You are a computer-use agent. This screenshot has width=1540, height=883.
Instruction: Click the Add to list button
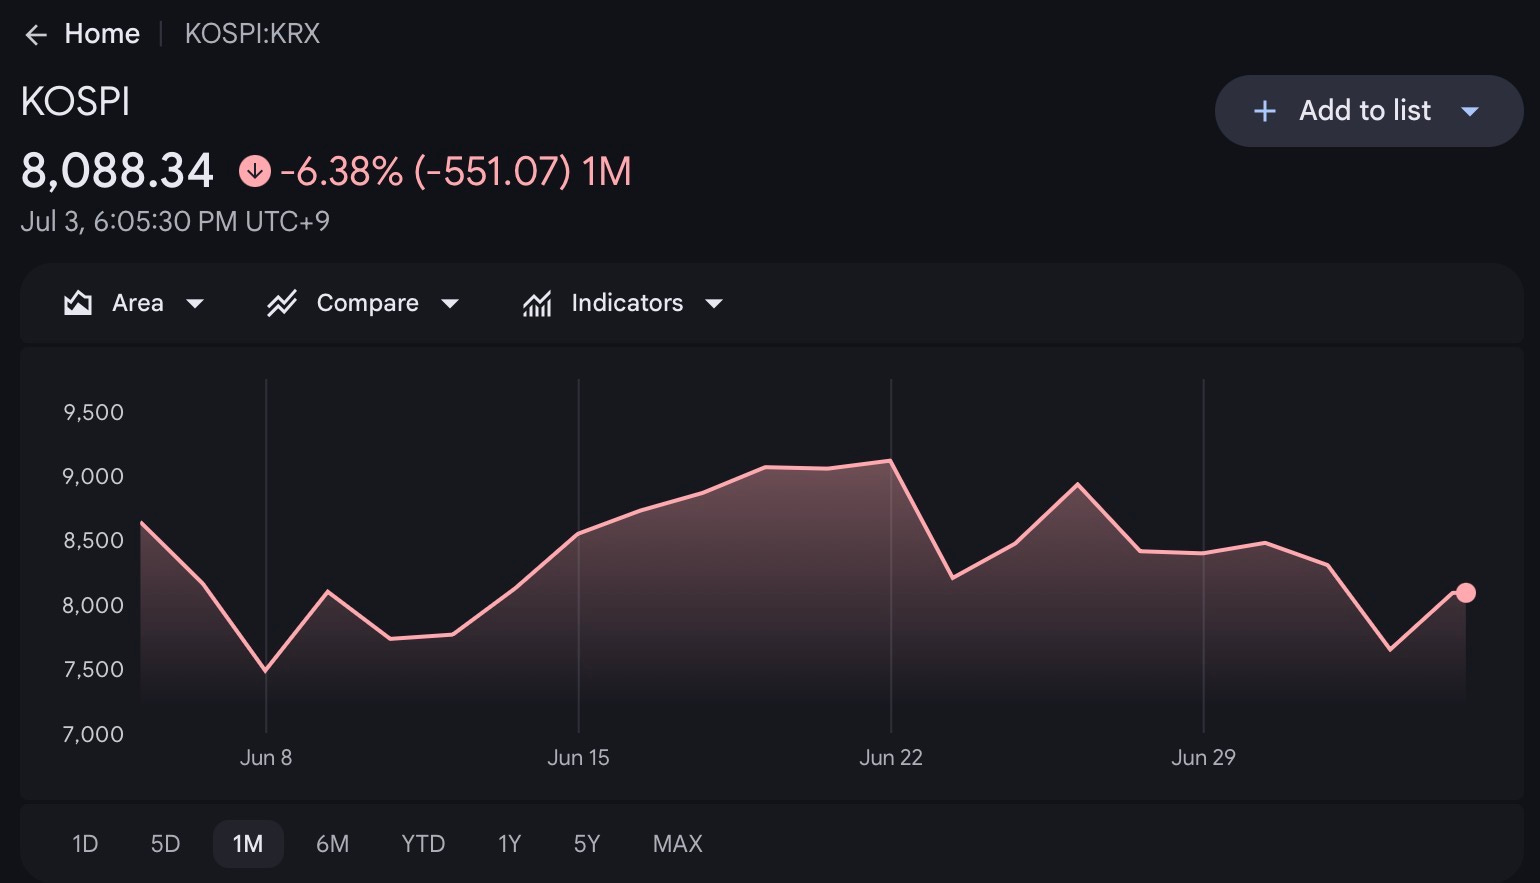(x=1369, y=111)
